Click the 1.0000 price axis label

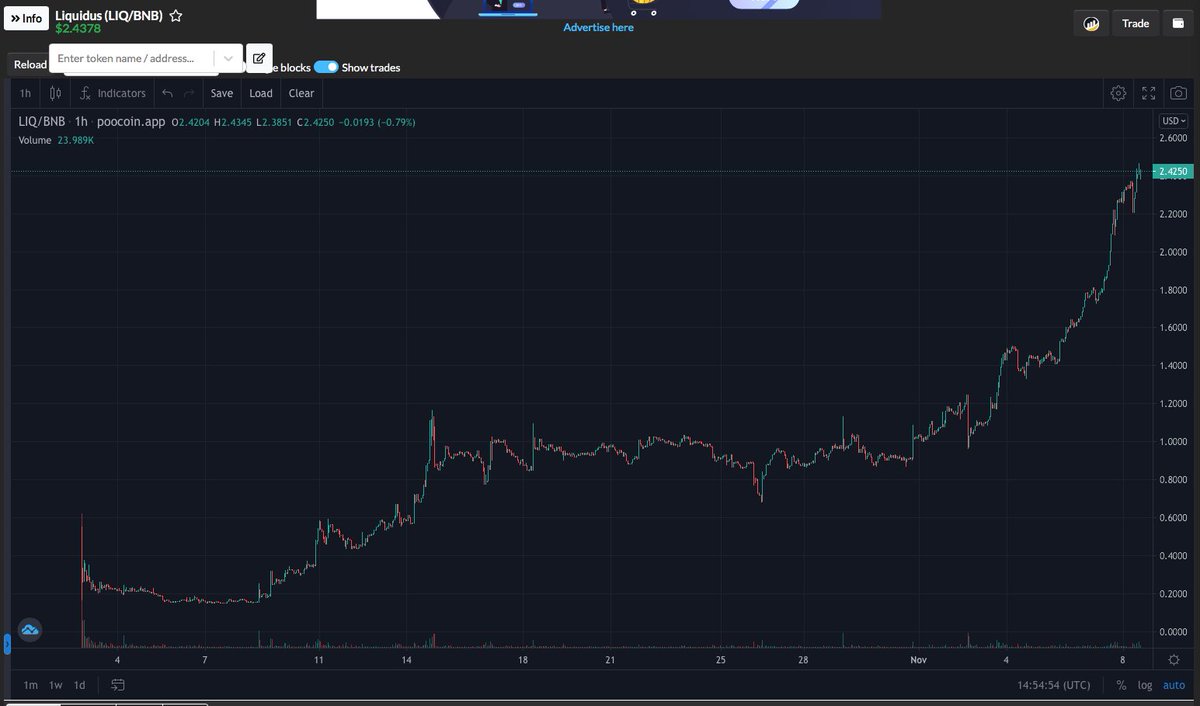(x=1172, y=441)
